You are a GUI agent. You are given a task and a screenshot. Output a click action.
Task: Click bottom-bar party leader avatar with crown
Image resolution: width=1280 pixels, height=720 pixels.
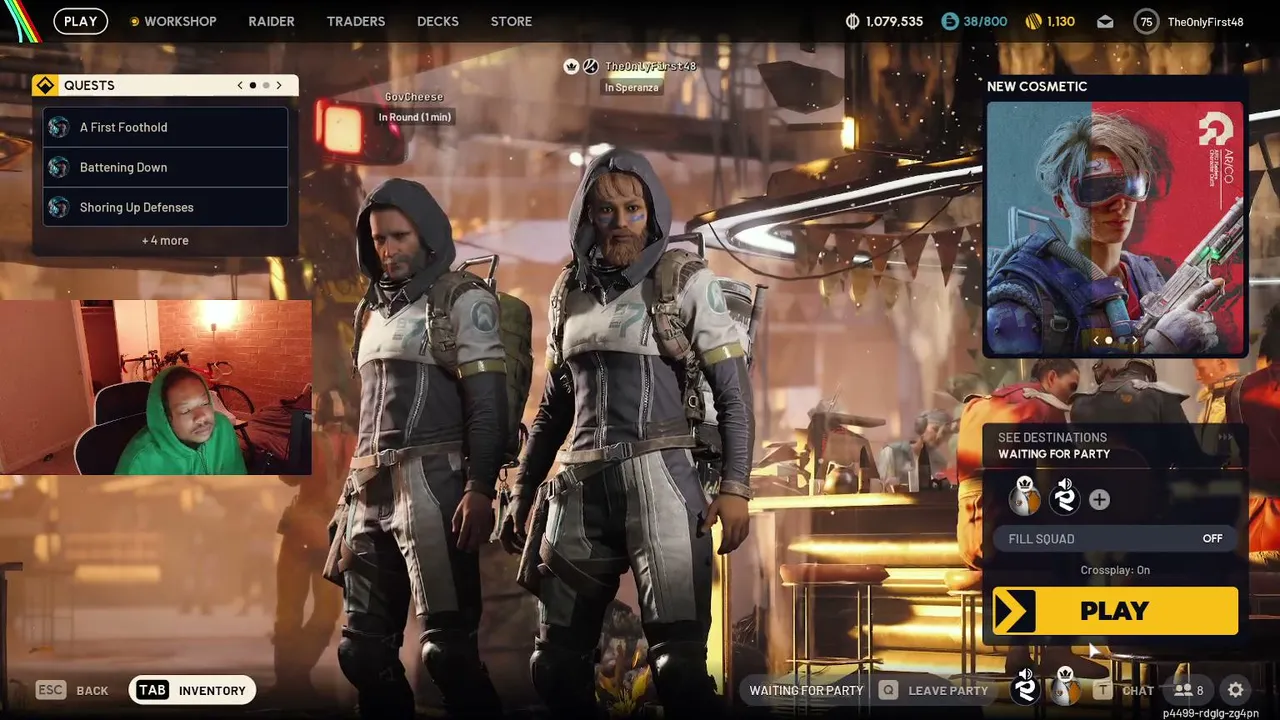tap(1066, 686)
